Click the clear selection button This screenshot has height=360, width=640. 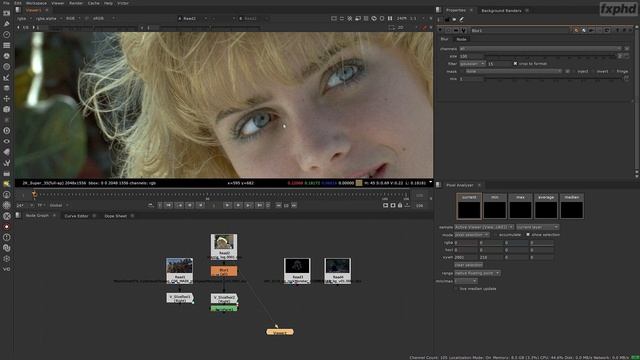point(469,265)
